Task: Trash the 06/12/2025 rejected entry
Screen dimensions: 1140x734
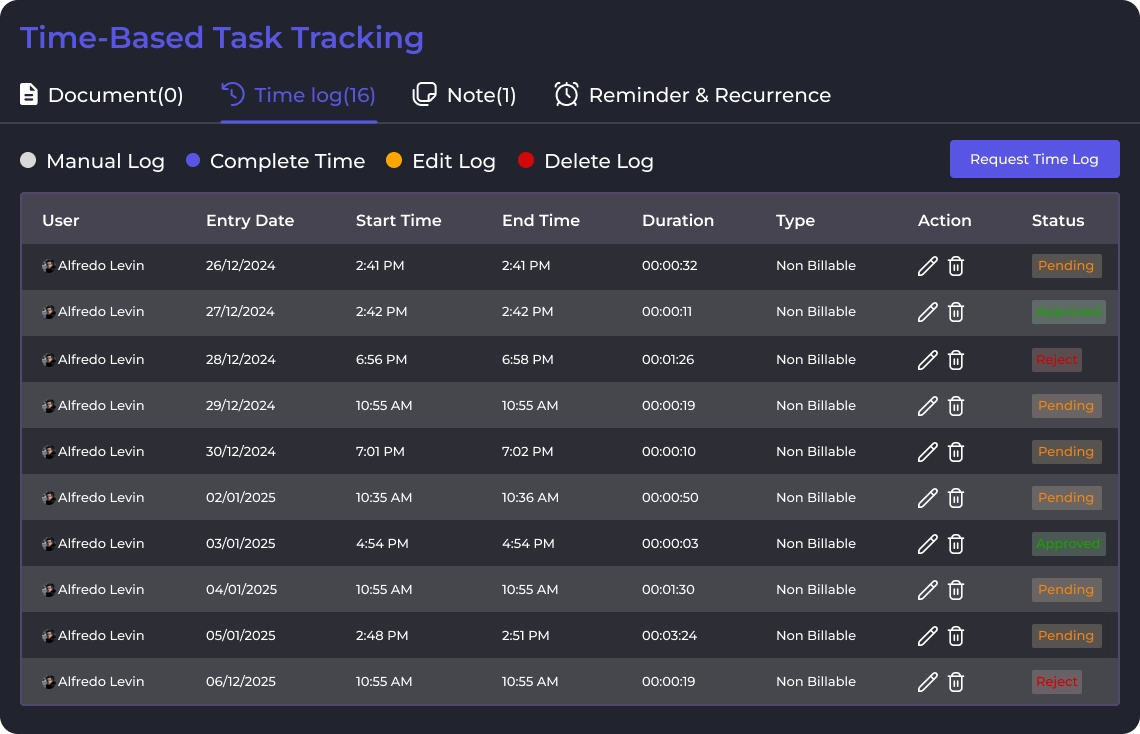Action: pos(956,682)
